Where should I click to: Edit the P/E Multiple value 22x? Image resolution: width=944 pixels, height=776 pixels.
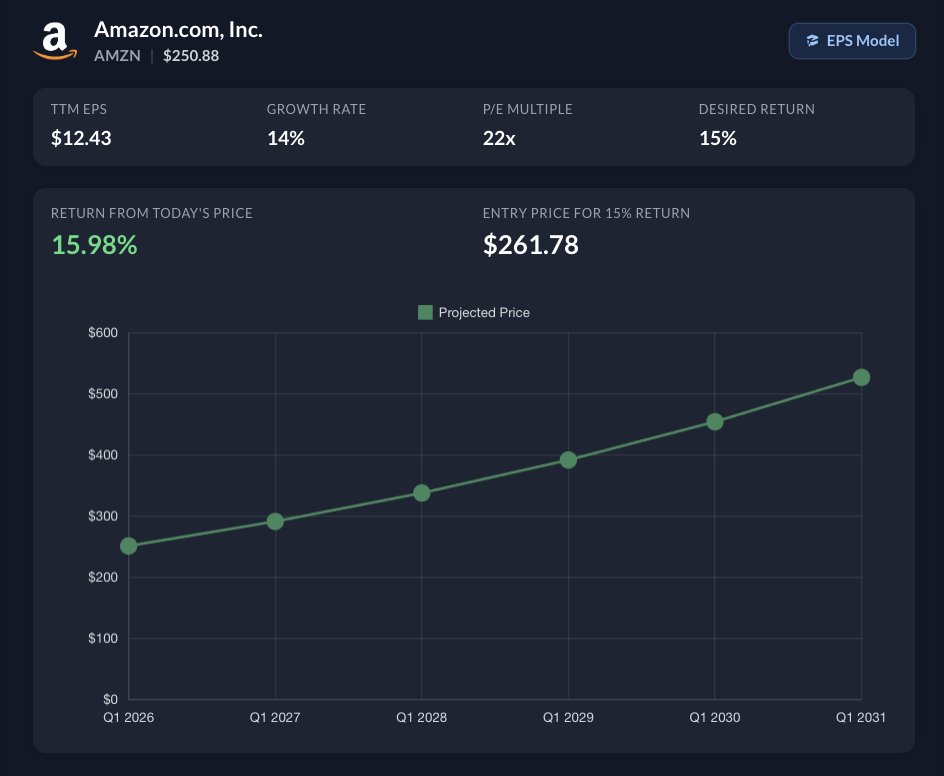pos(499,138)
